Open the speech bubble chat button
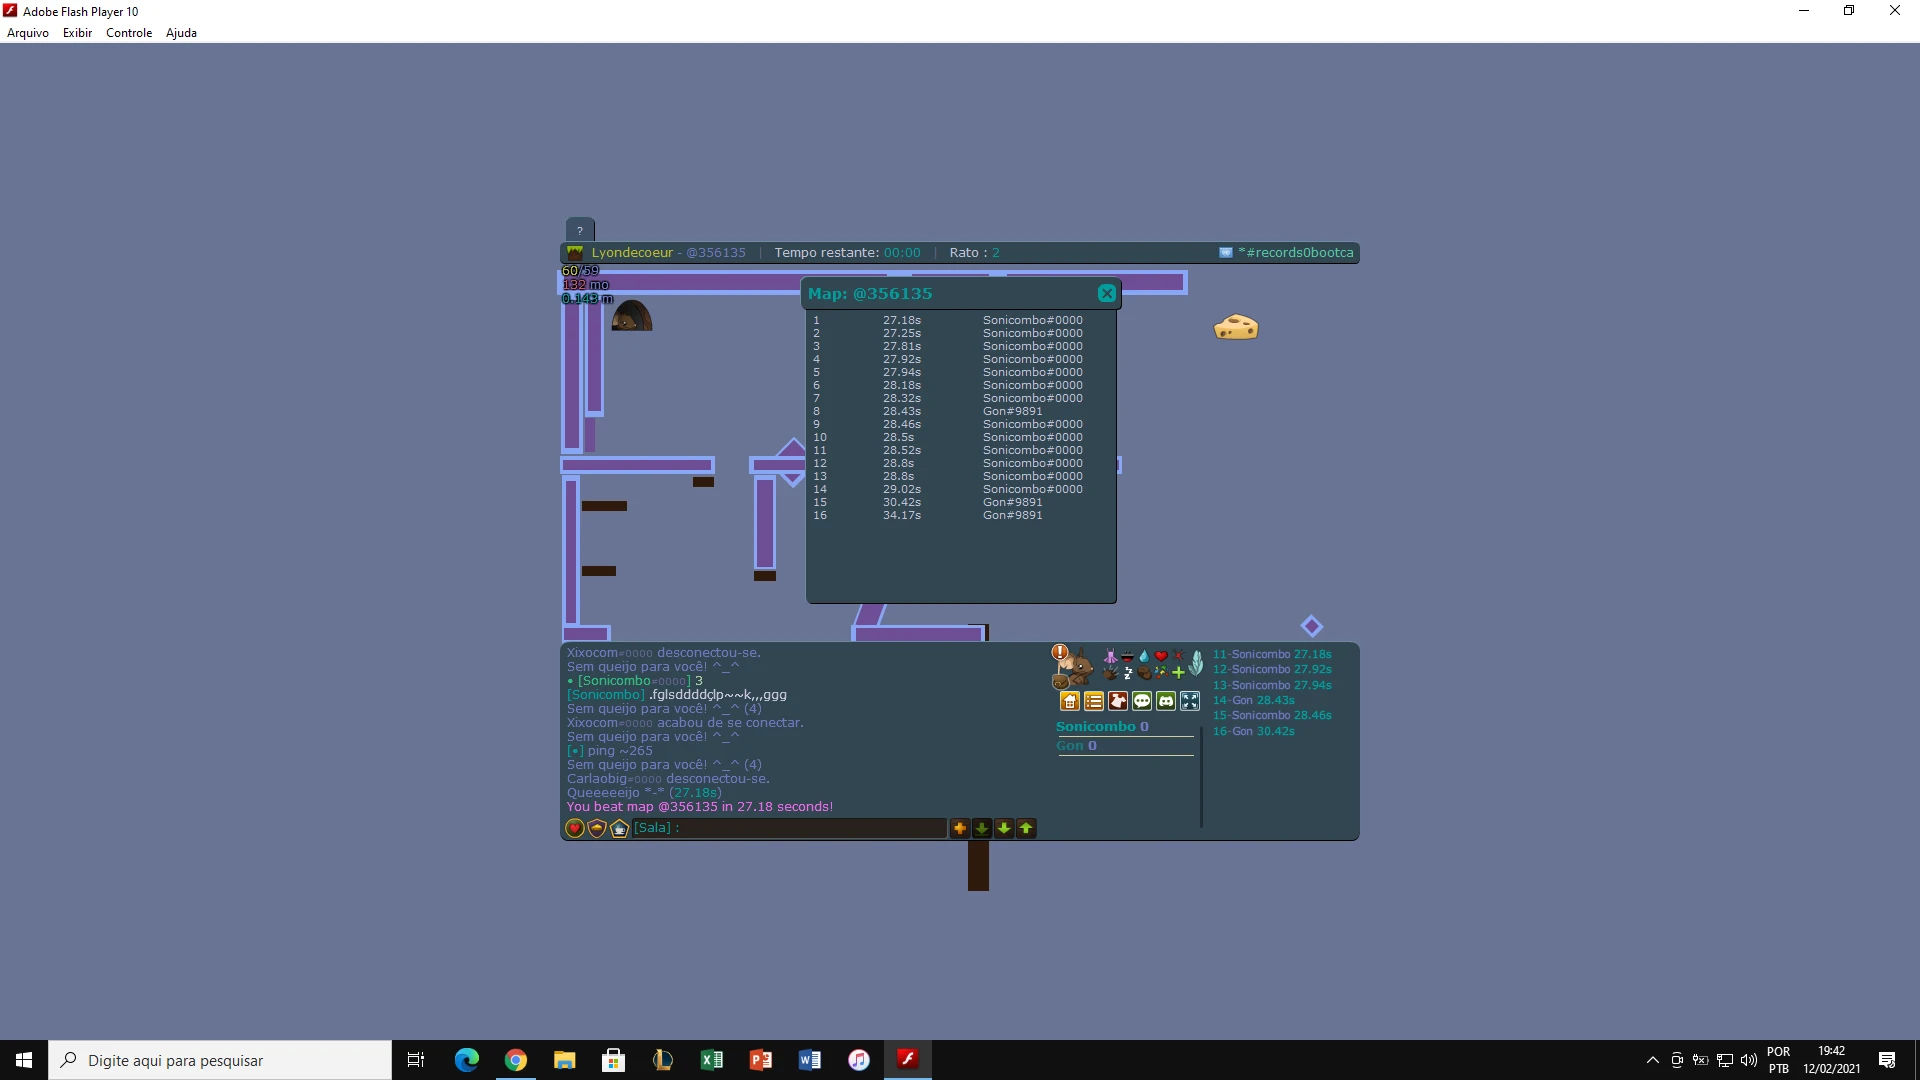The width and height of the screenshot is (1920, 1080). pyautogui.click(x=1142, y=701)
